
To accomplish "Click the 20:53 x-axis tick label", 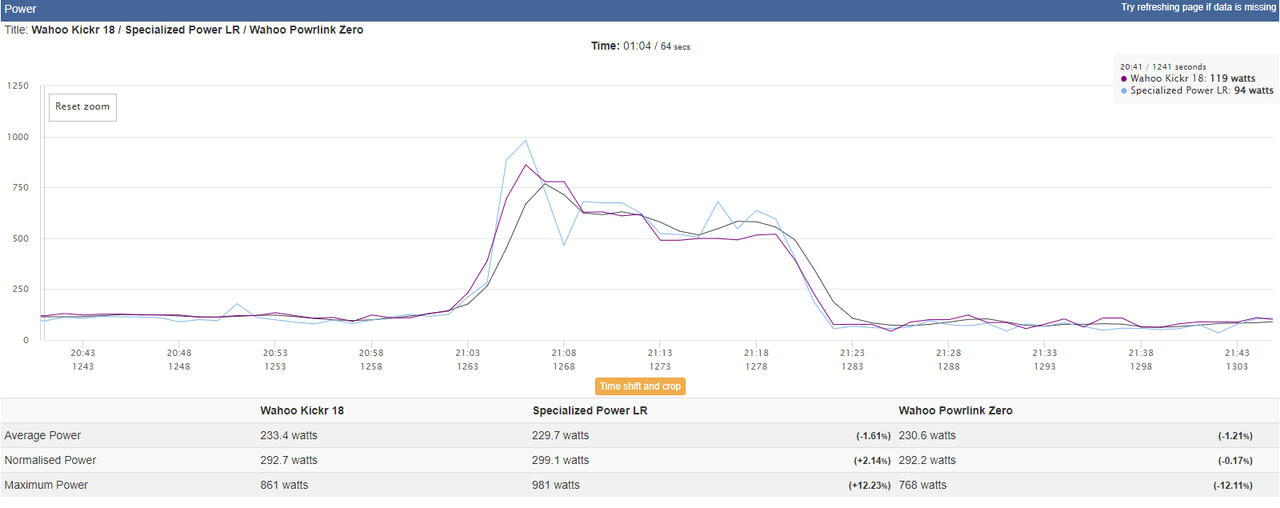I will (275, 353).
